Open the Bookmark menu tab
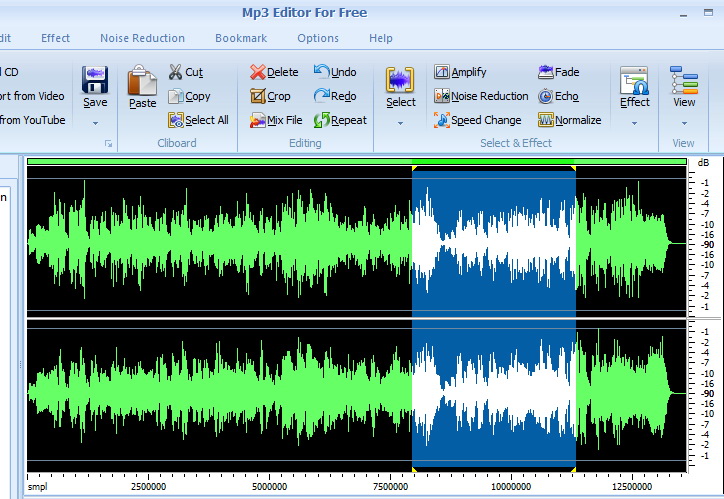The height and width of the screenshot is (499, 724). tap(241, 38)
